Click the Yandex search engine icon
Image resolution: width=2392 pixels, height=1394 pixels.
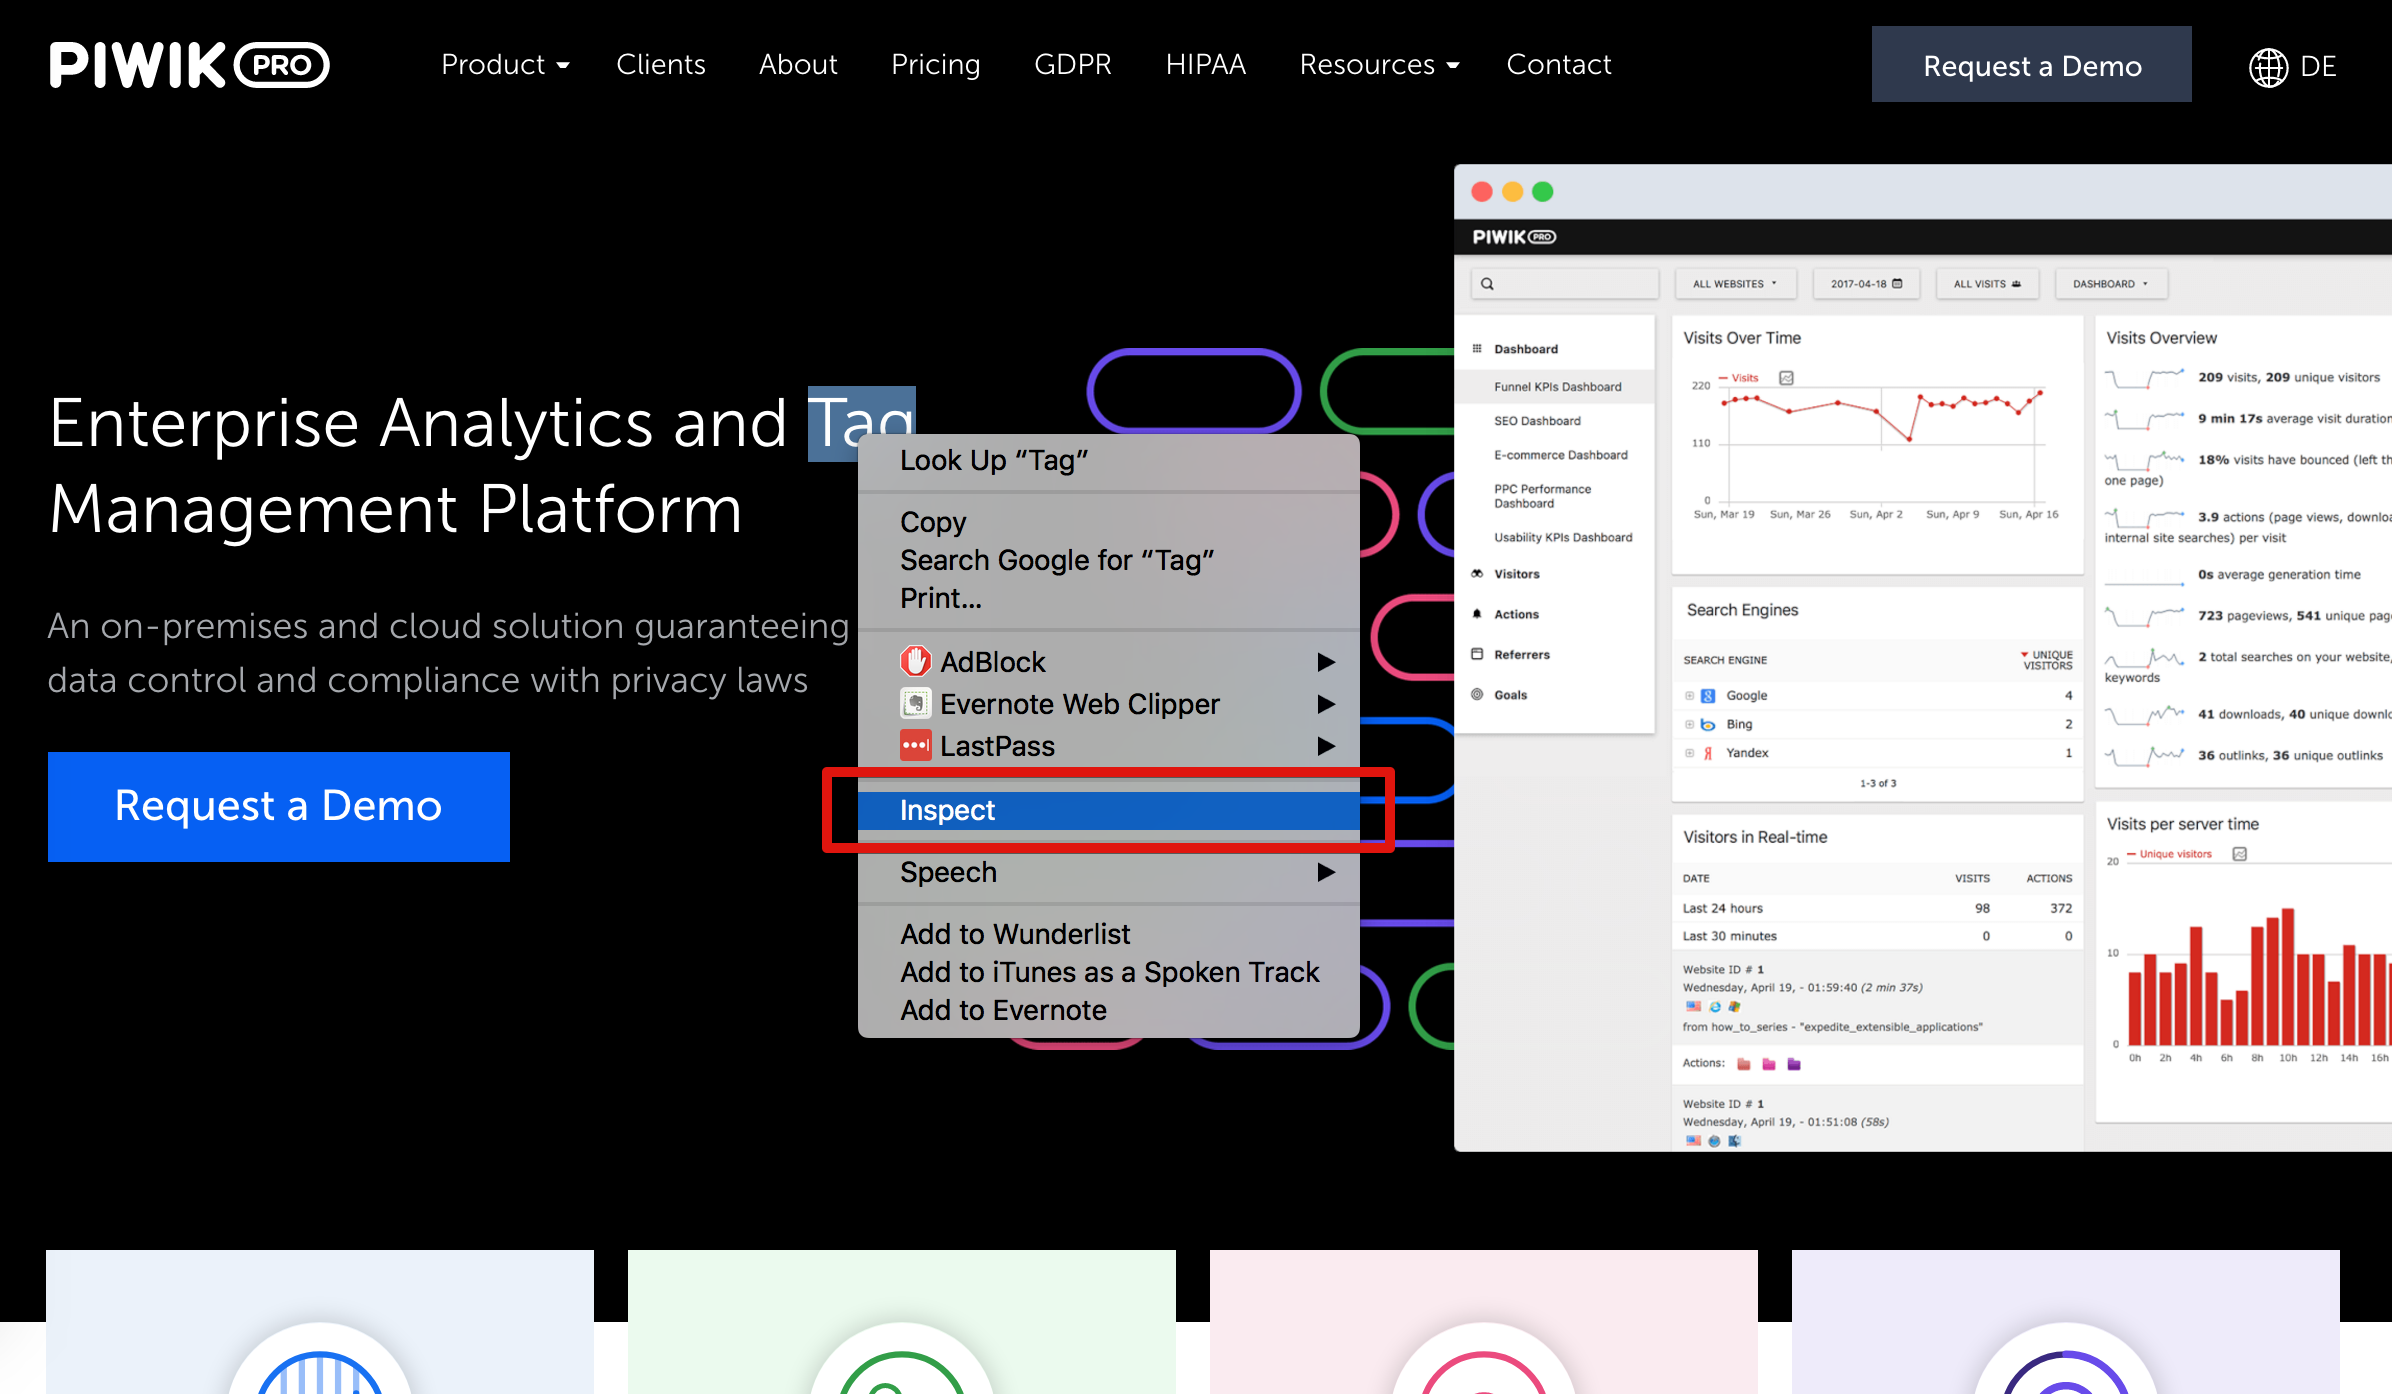tap(1708, 753)
